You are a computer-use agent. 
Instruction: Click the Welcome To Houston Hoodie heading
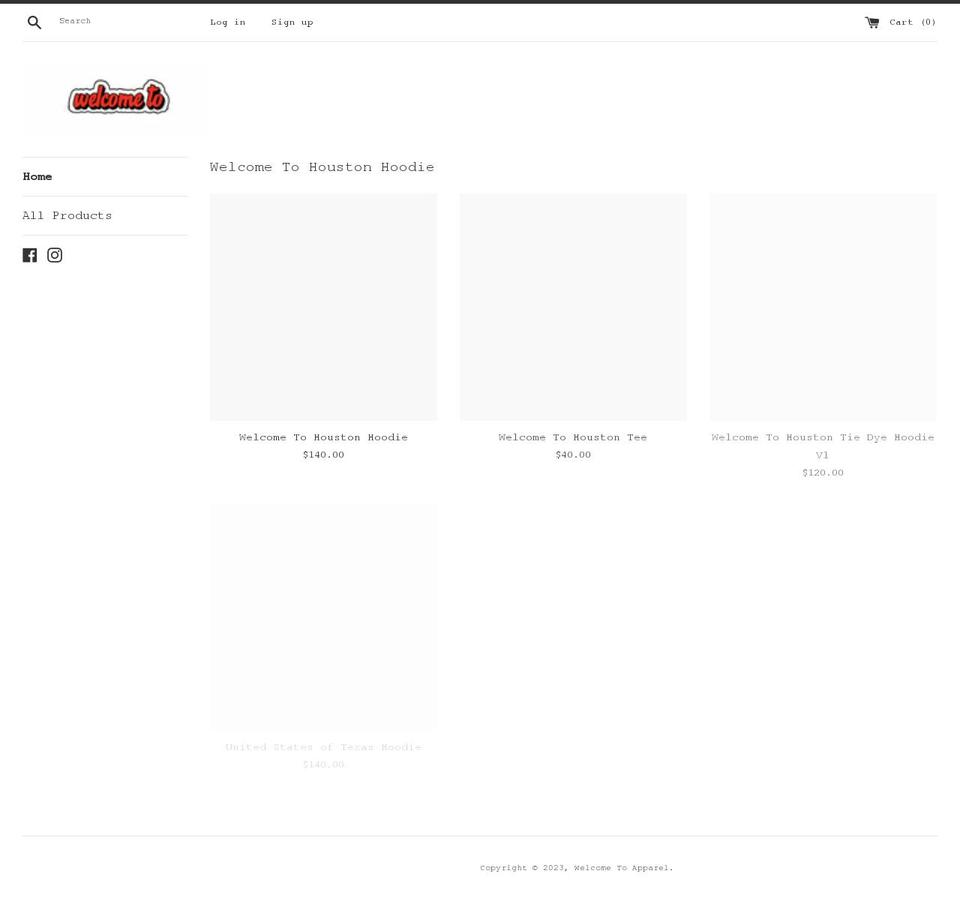[x=321, y=167]
